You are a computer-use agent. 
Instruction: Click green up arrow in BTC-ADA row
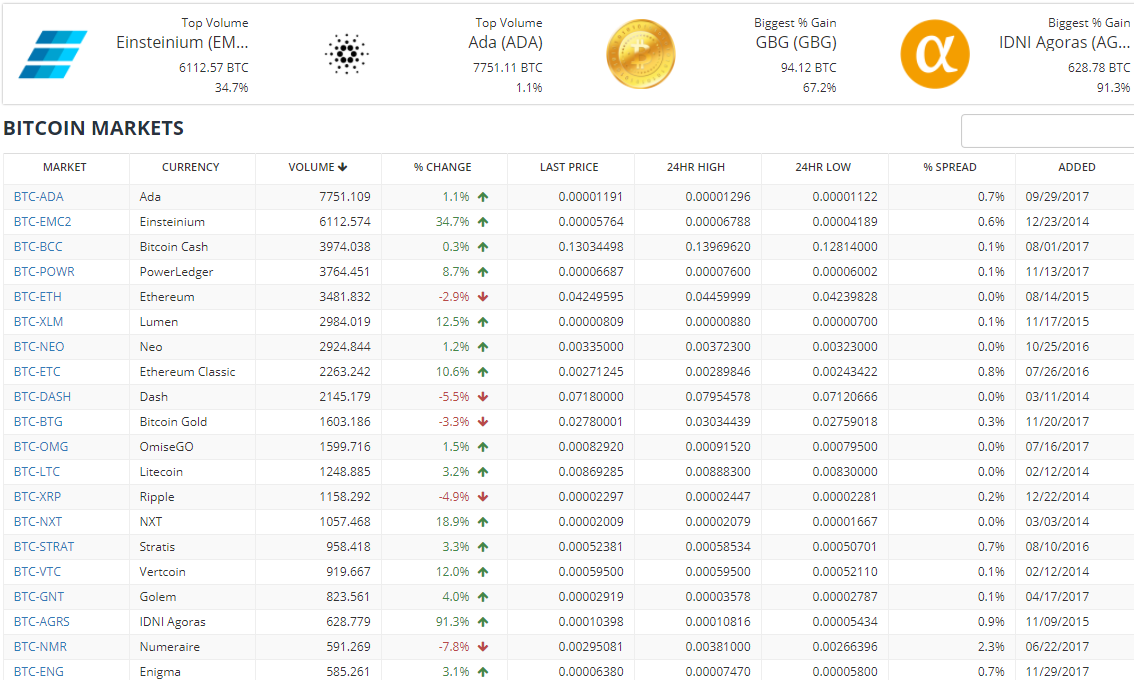pyautogui.click(x=483, y=197)
